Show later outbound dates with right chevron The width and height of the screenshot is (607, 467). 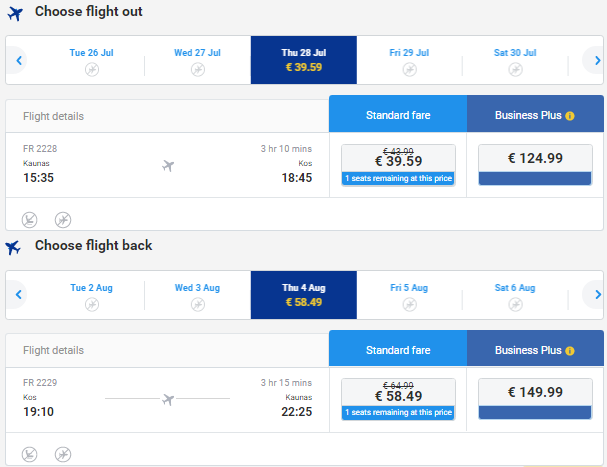click(x=596, y=60)
